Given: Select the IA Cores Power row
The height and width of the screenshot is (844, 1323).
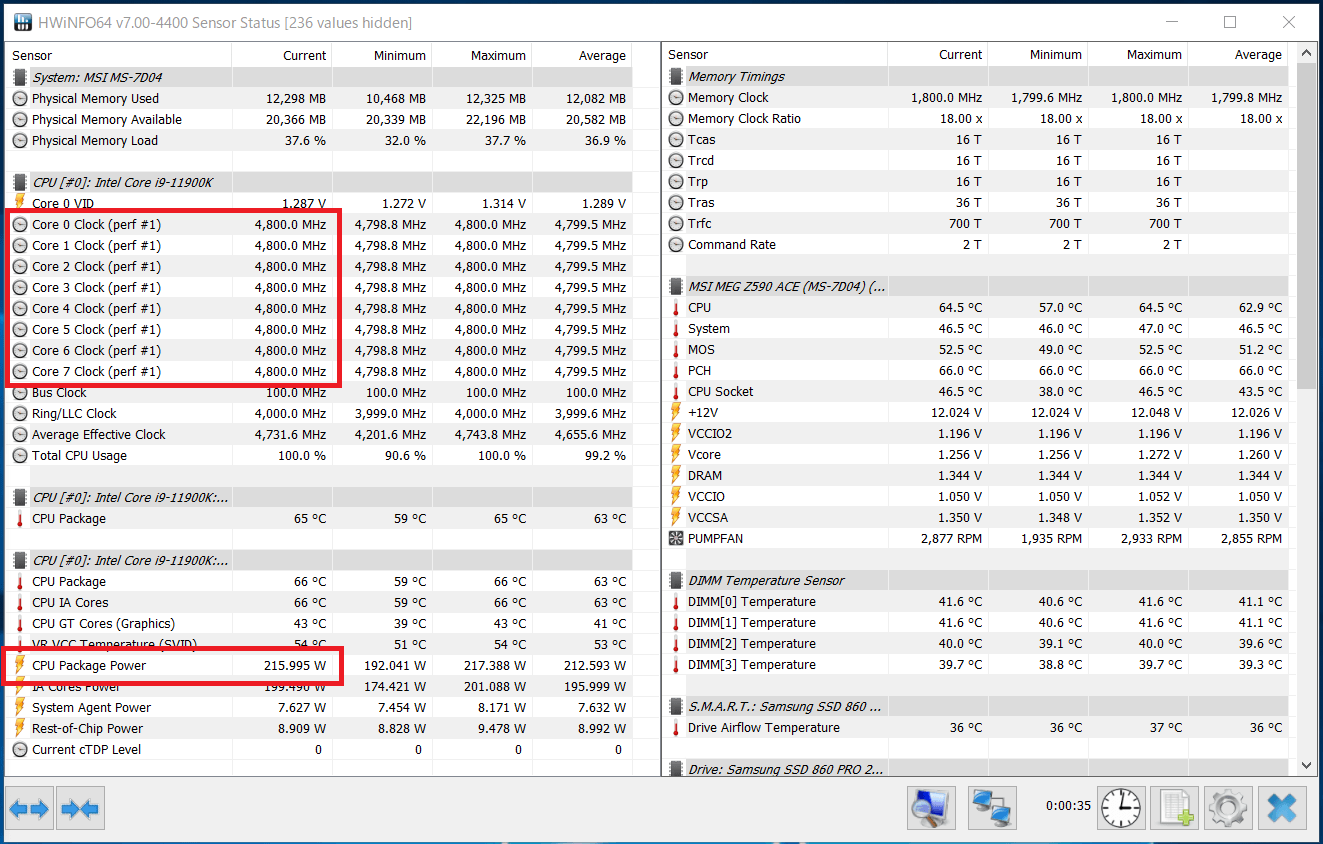Looking at the screenshot, I should click(x=319, y=686).
